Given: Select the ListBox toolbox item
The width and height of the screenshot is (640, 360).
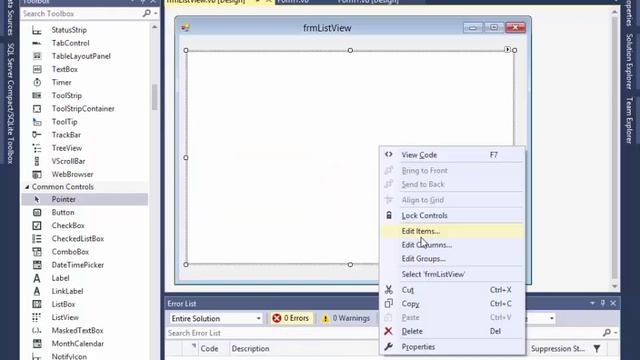Looking at the screenshot, I should [x=63, y=304].
